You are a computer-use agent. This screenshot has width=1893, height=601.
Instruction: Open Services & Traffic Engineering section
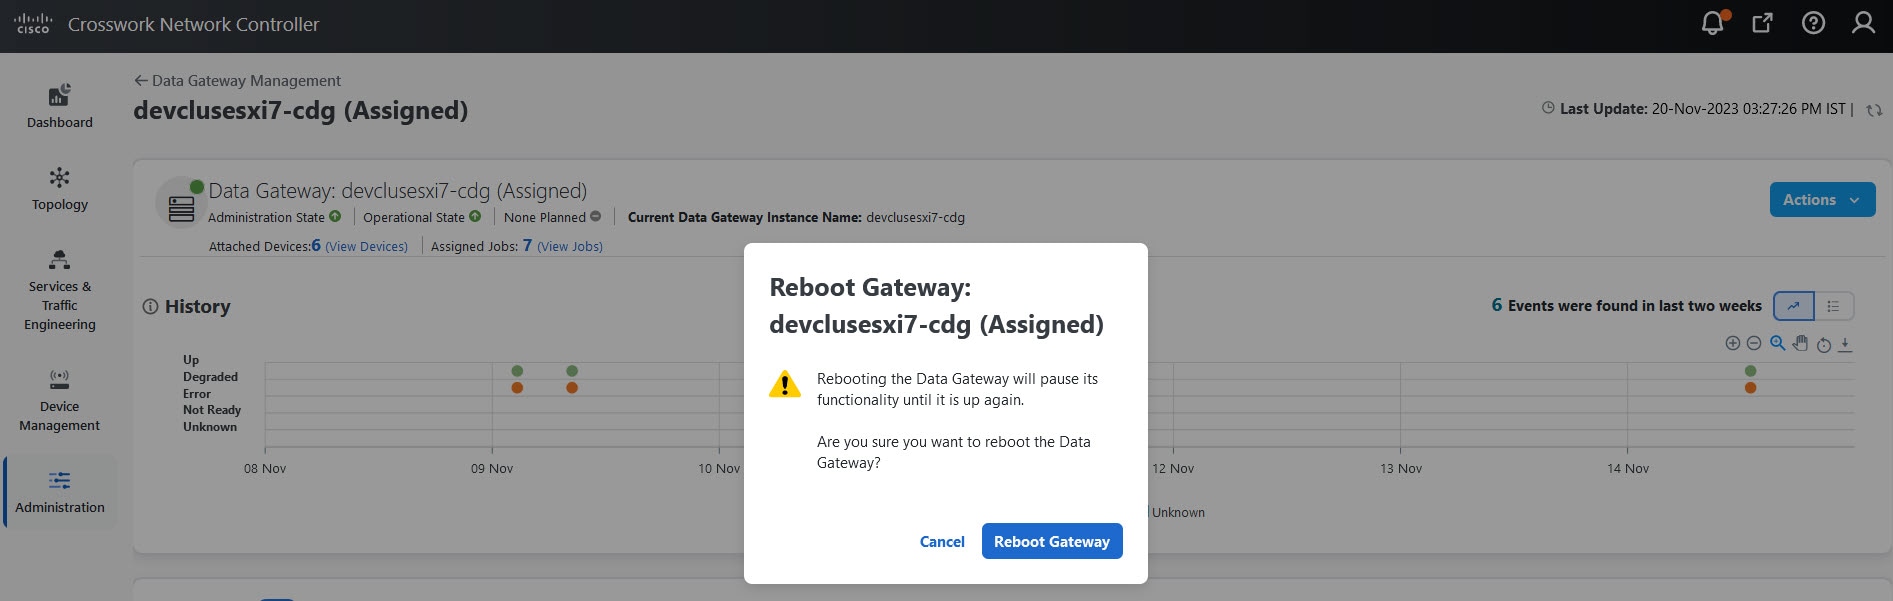[x=60, y=290]
